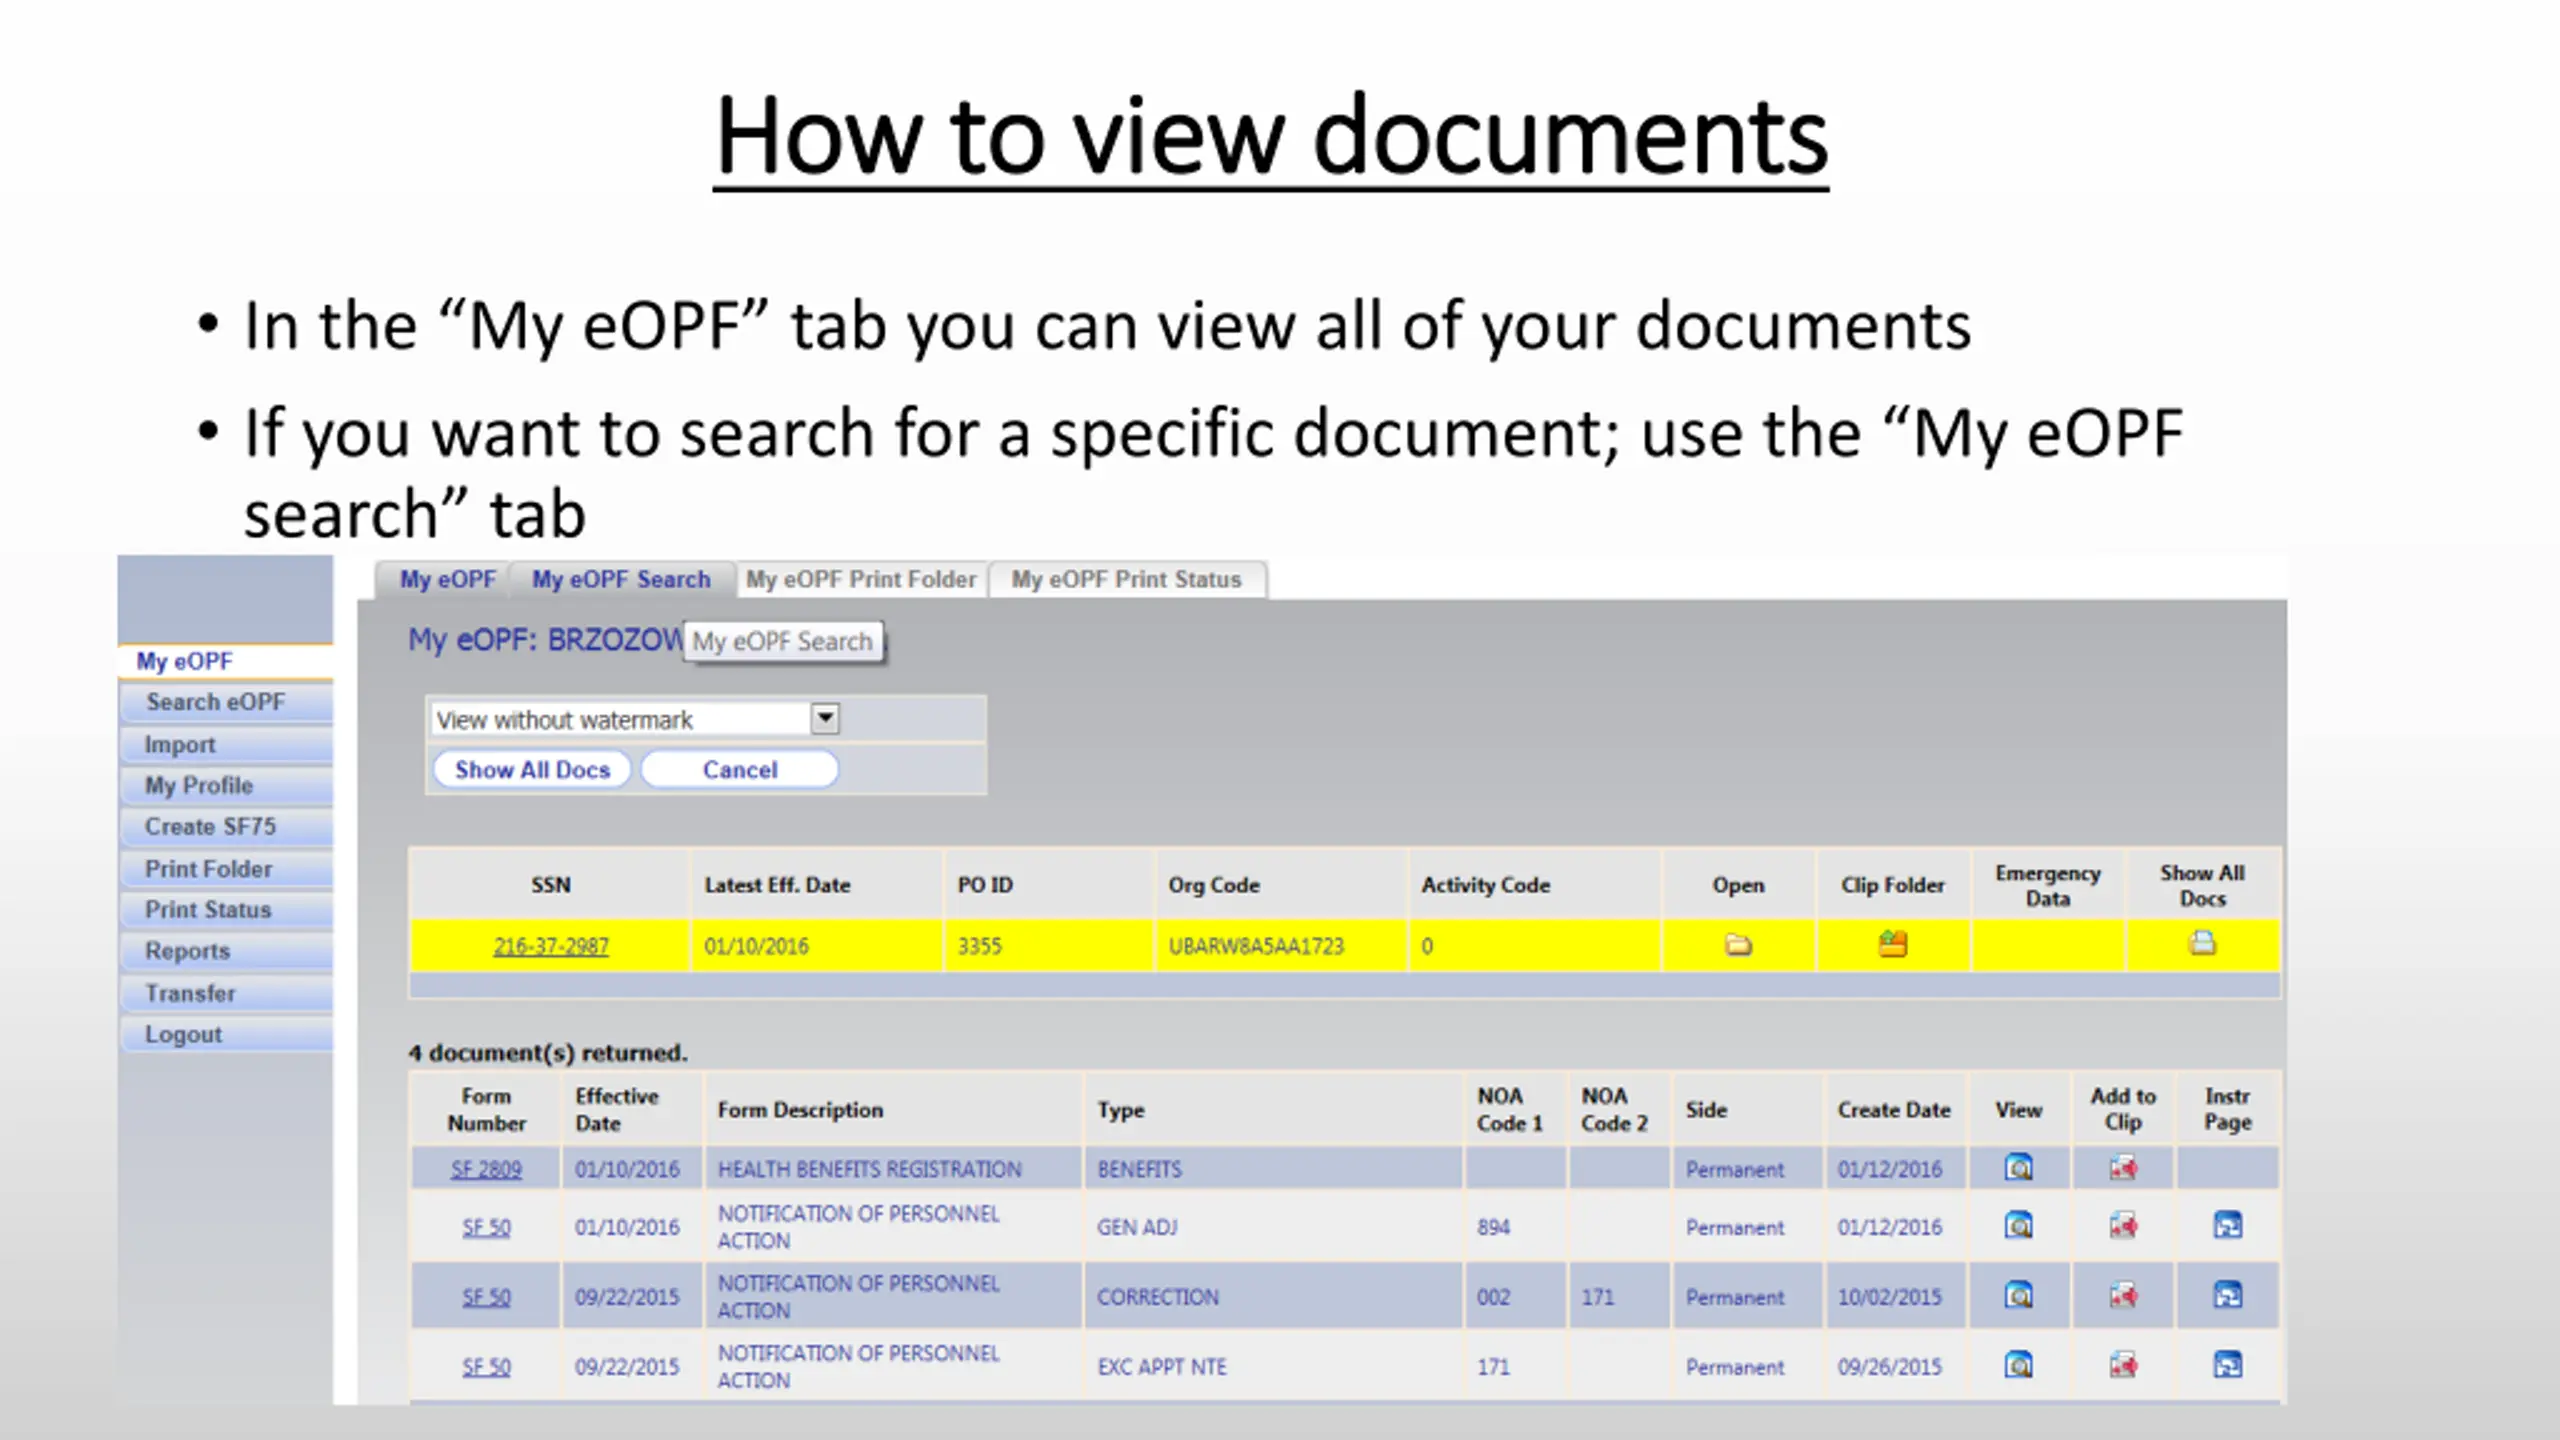Open the Import sidebar item
The height and width of the screenshot is (1440, 2560).
click(225, 744)
